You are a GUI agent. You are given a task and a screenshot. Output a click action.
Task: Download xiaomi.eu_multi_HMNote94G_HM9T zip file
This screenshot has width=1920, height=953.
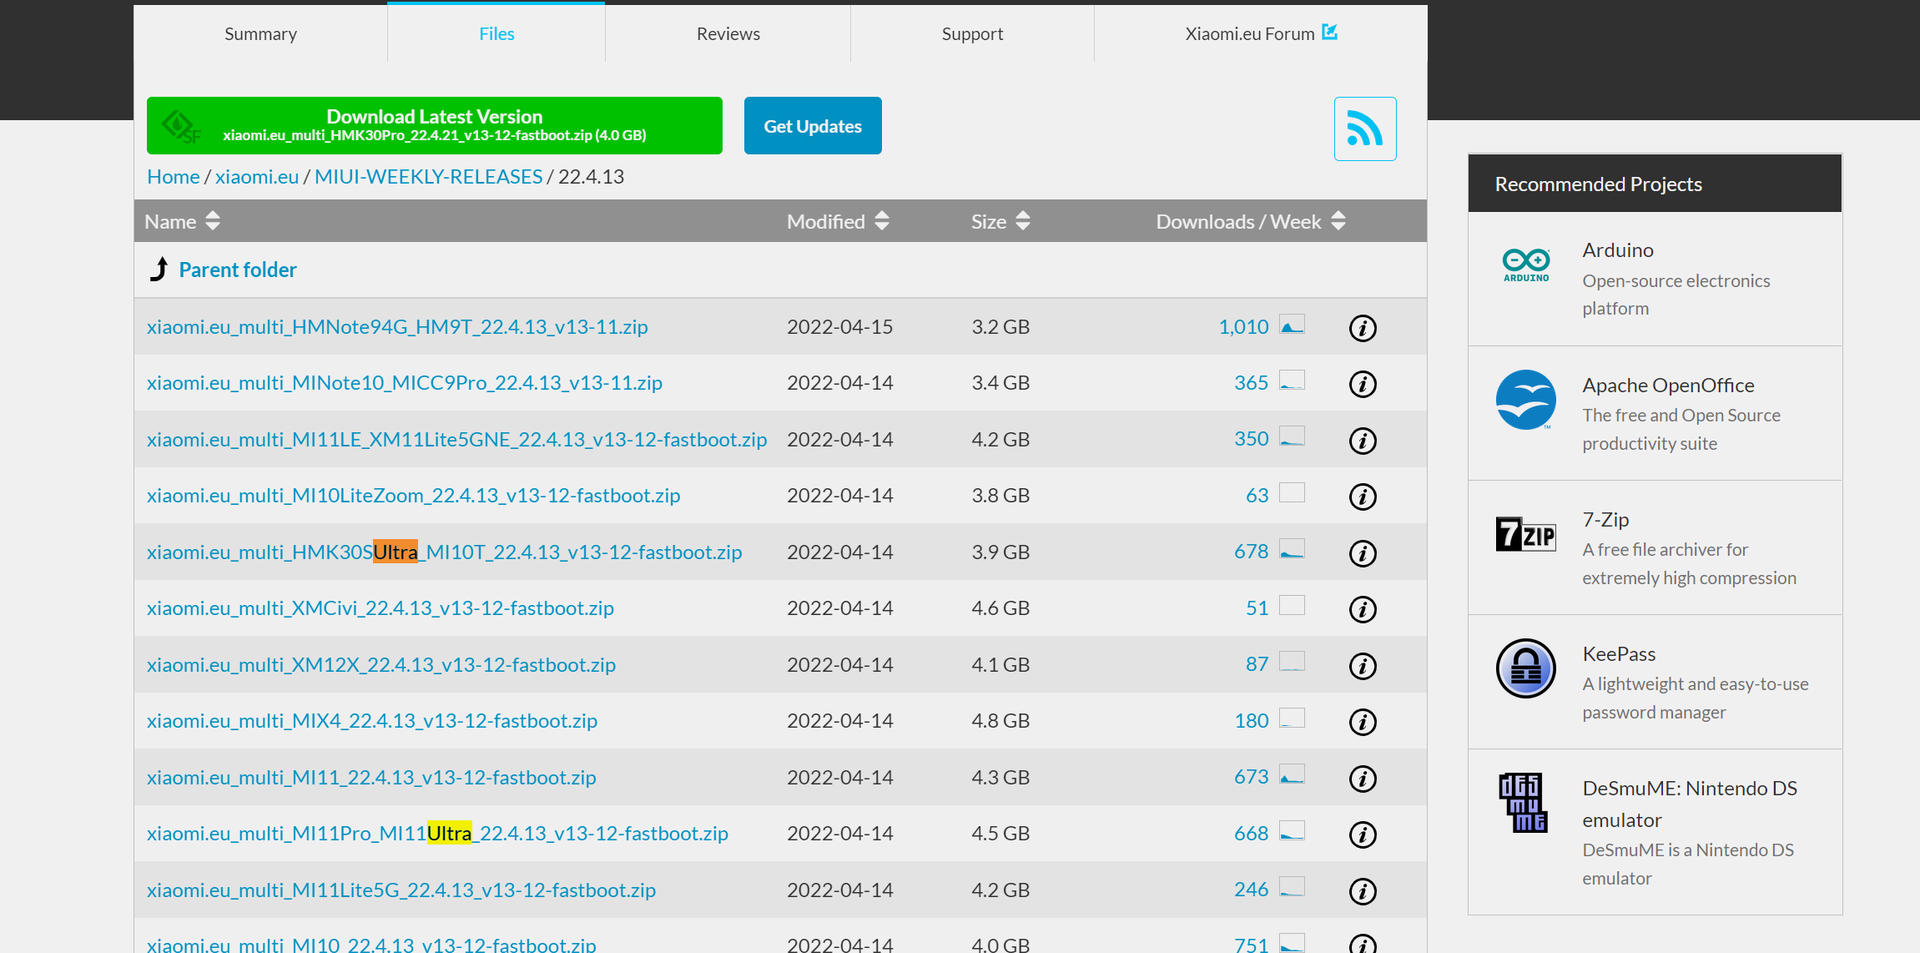click(397, 327)
